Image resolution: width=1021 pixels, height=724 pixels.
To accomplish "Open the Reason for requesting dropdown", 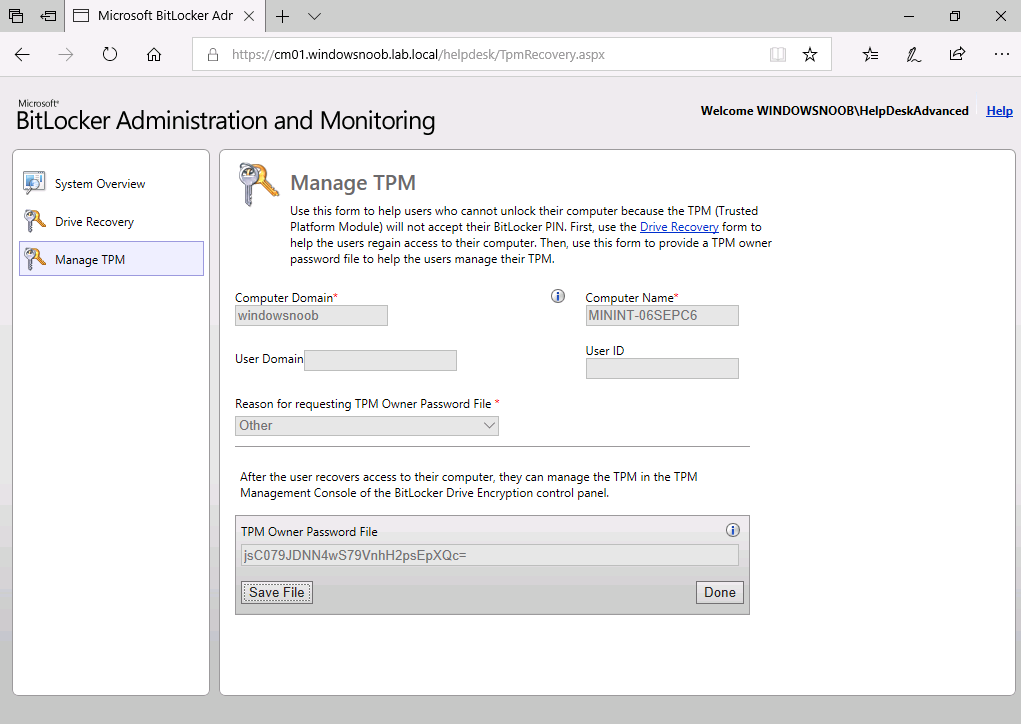I will pyautogui.click(x=367, y=426).
